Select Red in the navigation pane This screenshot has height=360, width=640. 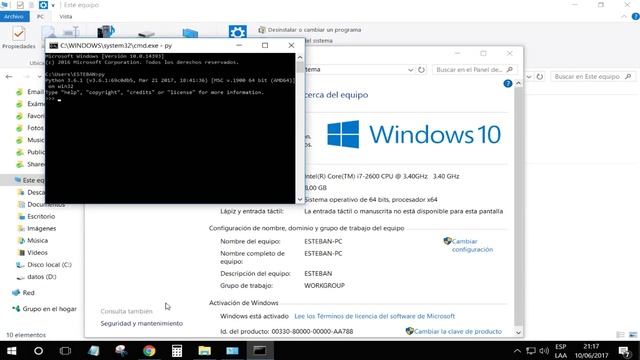28,293
